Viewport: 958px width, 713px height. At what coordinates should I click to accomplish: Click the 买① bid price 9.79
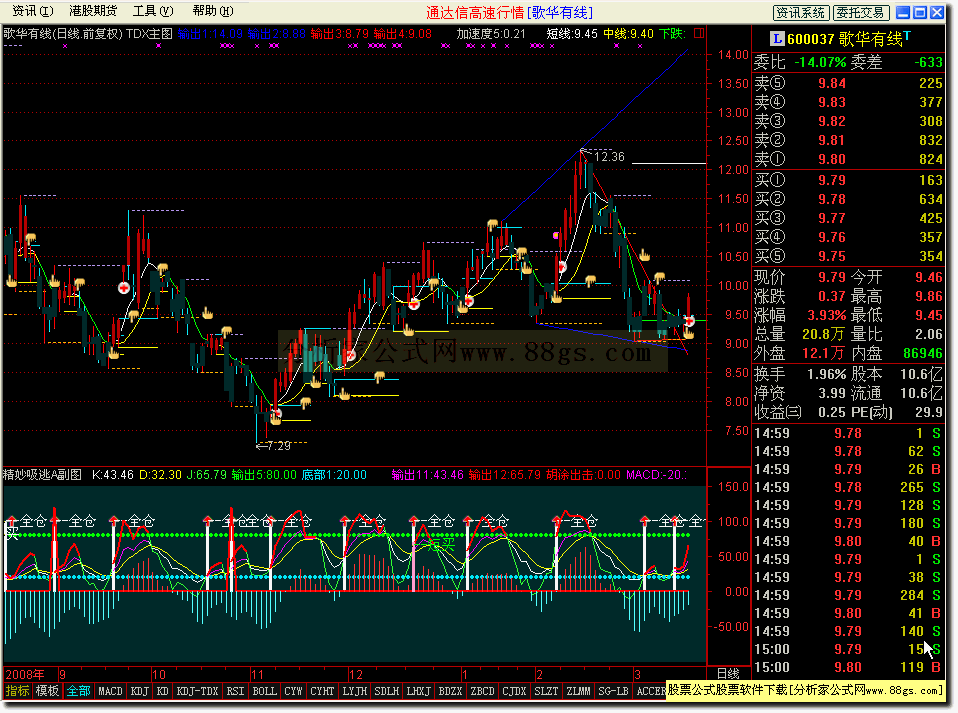point(832,180)
